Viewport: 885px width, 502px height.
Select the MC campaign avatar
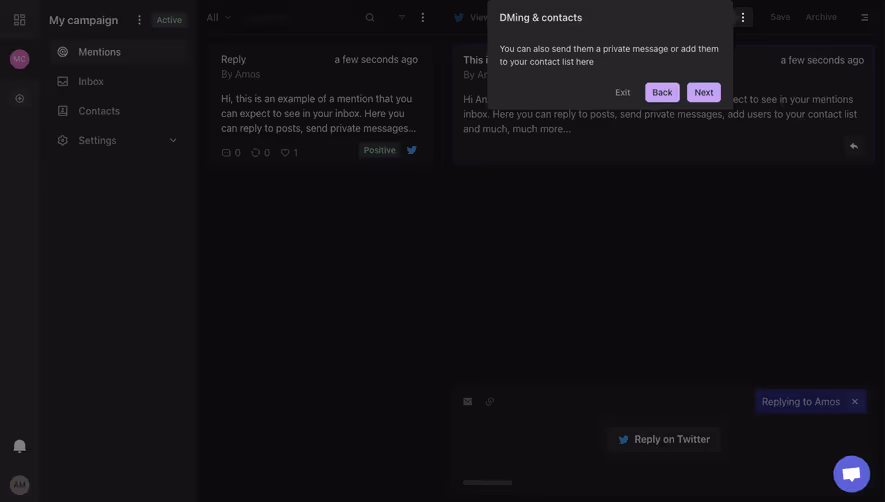(19, 59)
